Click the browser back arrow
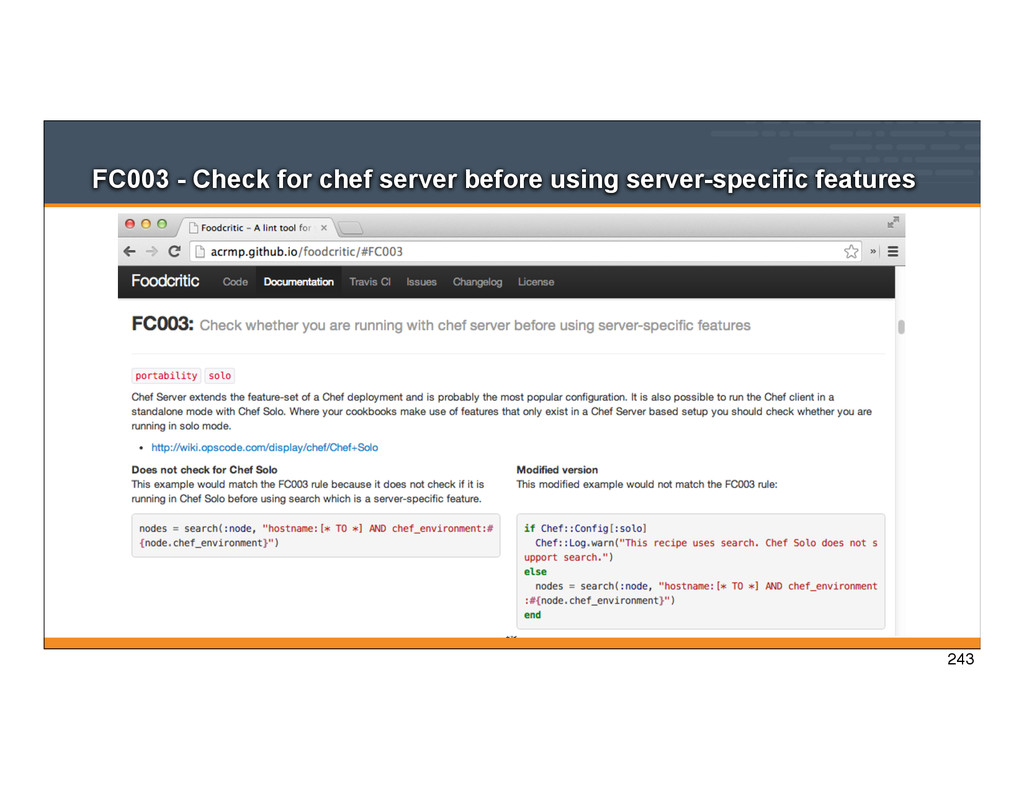 tap(129, 251)
